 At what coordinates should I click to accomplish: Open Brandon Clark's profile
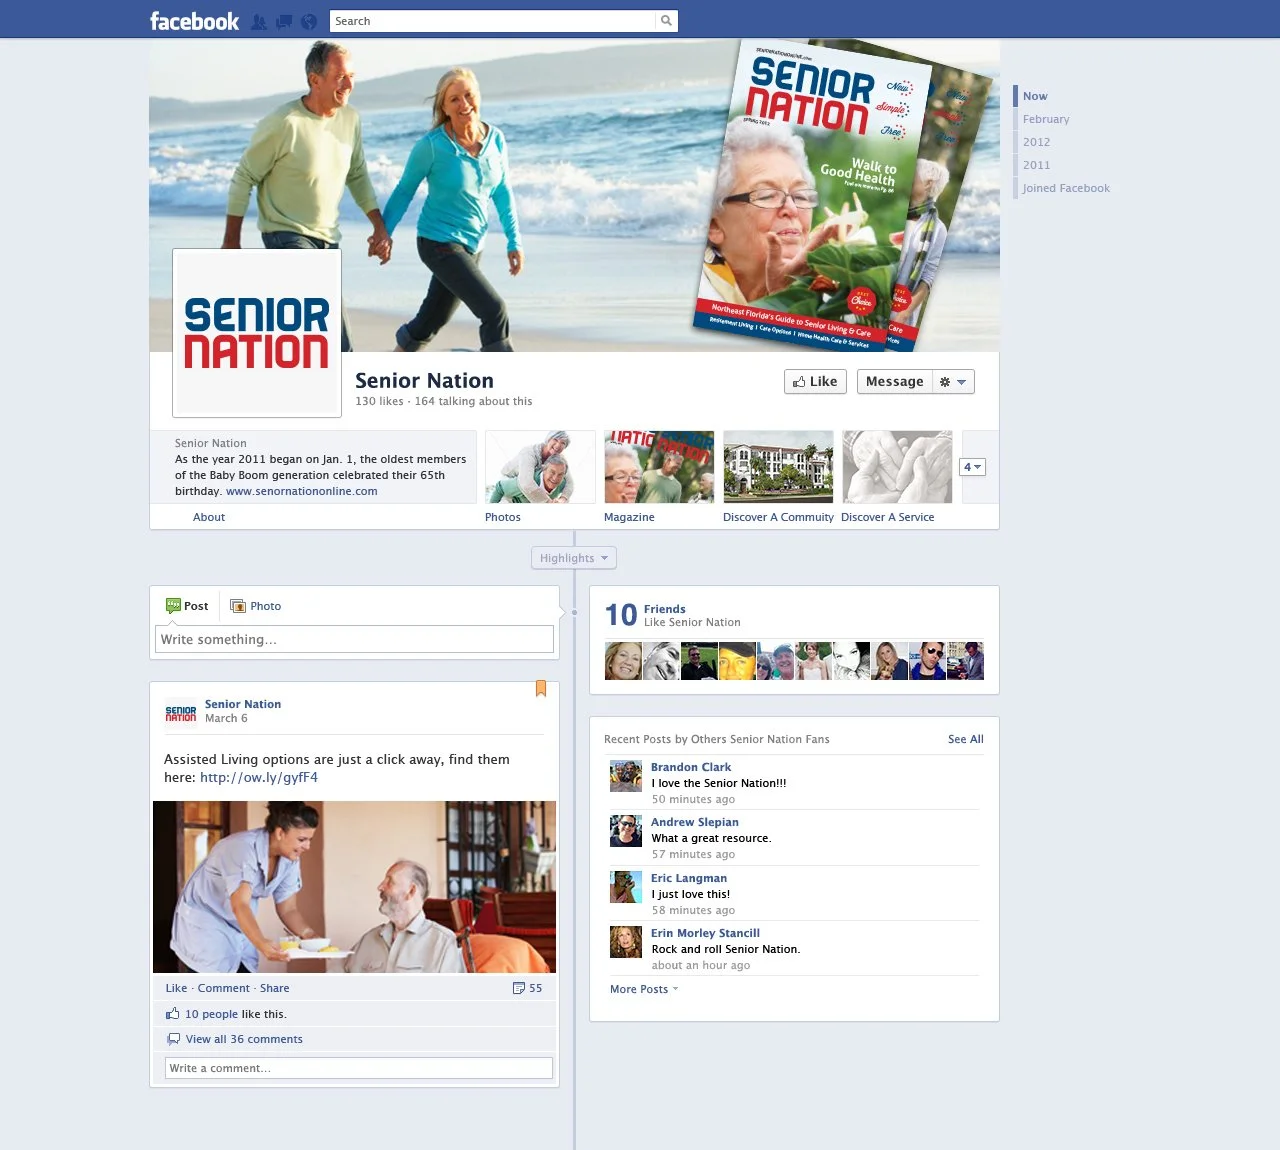[x=691, y=767]
